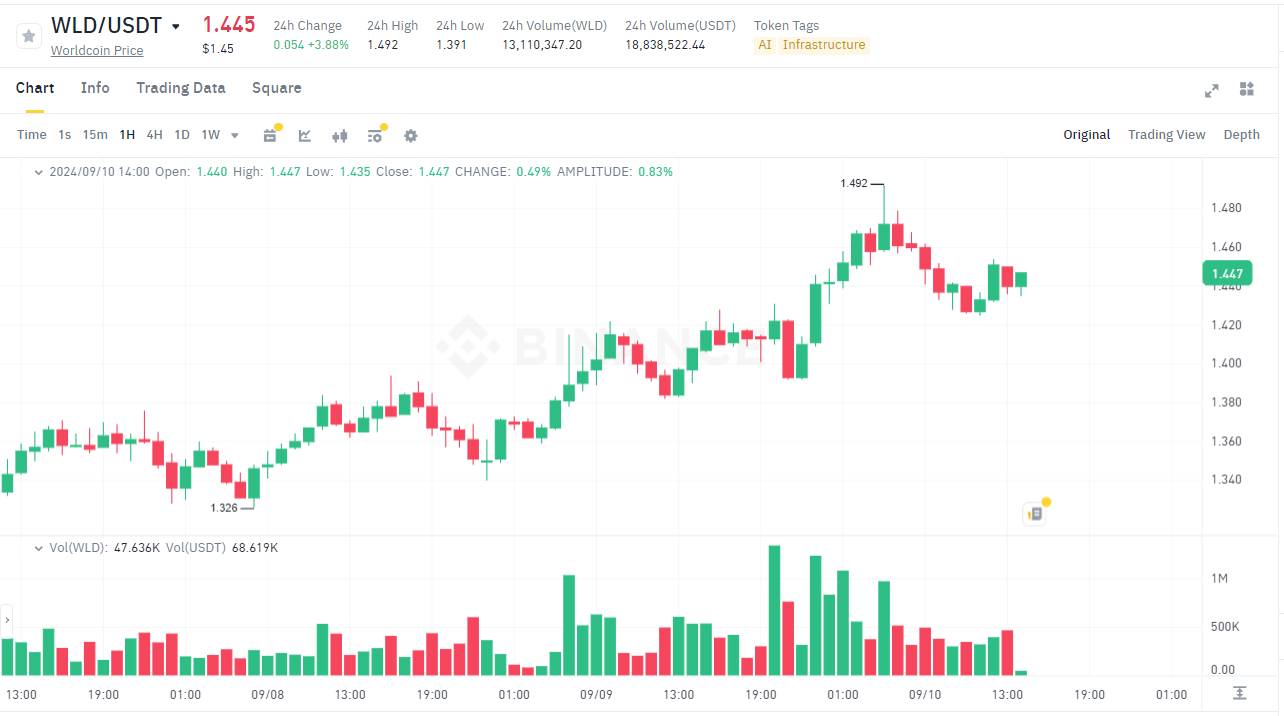The height and width of the screenshot is (716, 1284).
Task: Click the 09/10 date on time axis
Action: (x=924, y=694)
